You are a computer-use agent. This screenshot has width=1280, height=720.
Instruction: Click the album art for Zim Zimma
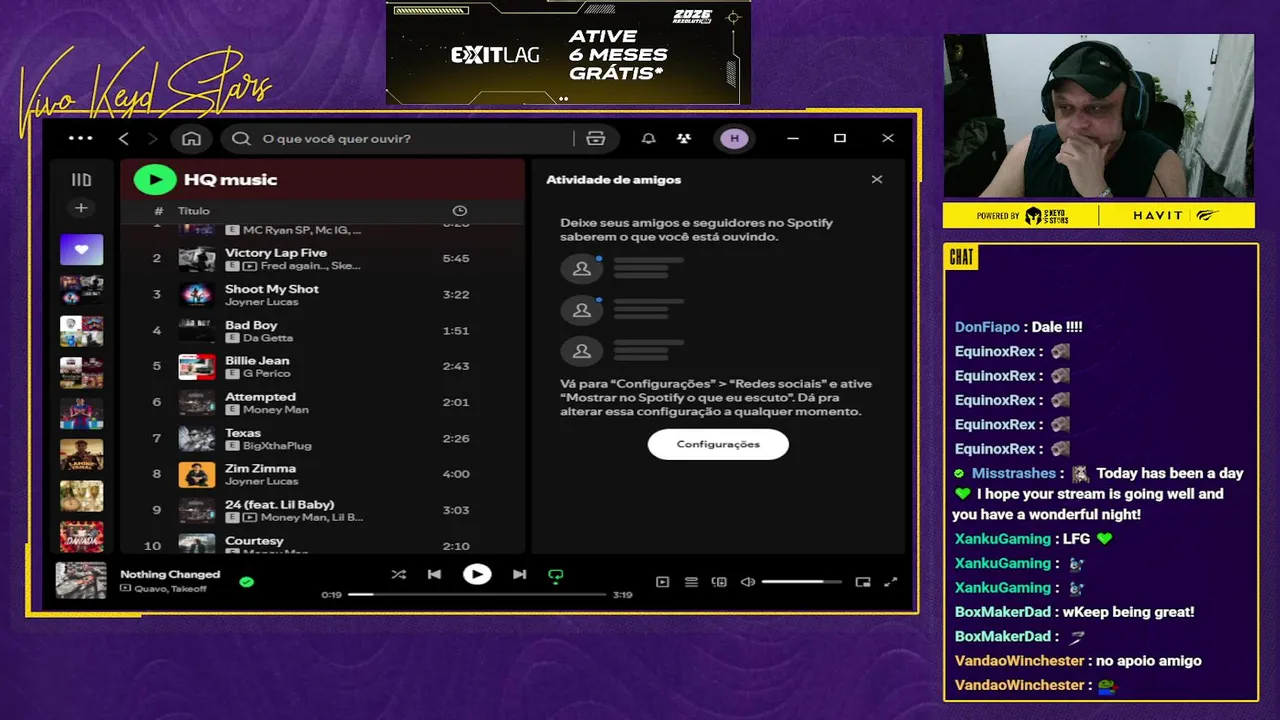point(197,474)
